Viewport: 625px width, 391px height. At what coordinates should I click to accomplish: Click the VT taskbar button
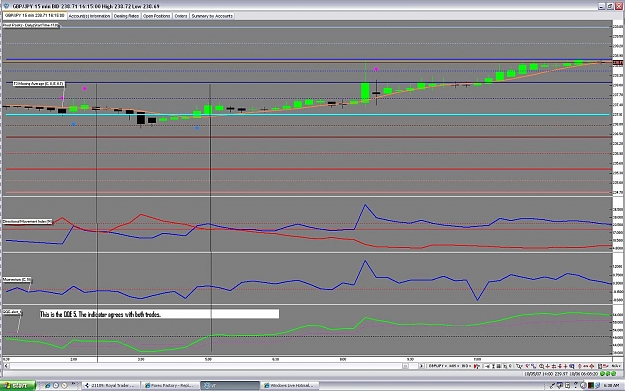[230, 385]
